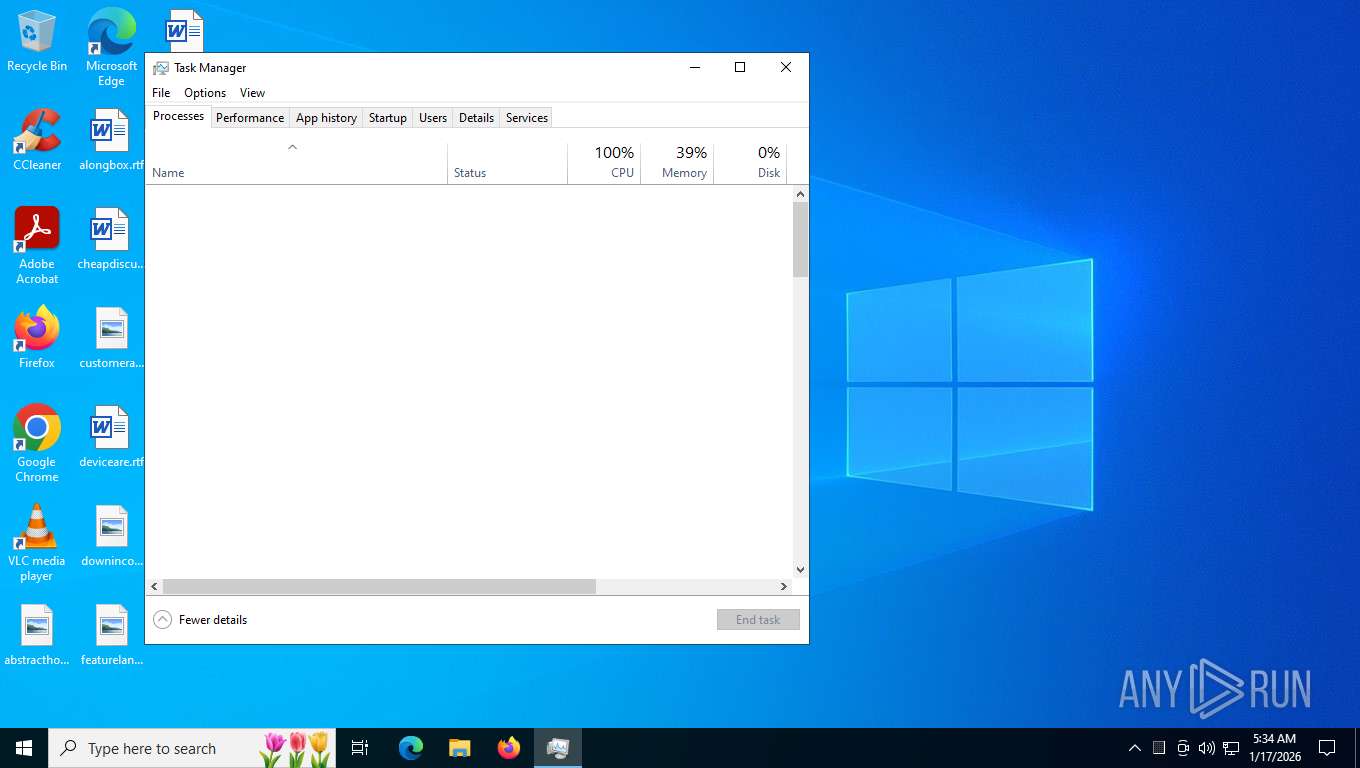Select the downinco... image file icon
The height and width of the screenshot is (768, 1360).
(x=111, y=536)
